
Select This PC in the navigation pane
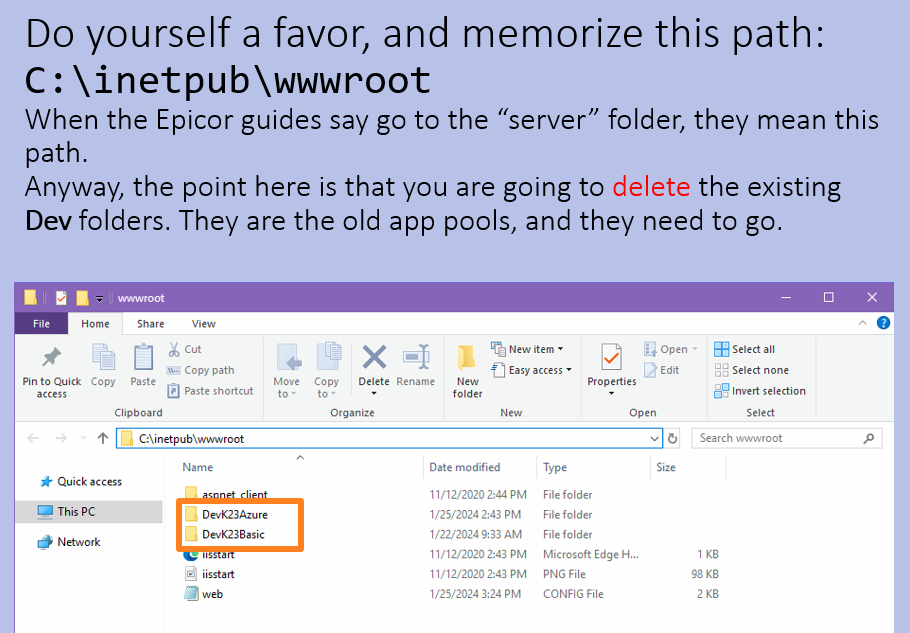coord(76,512)
